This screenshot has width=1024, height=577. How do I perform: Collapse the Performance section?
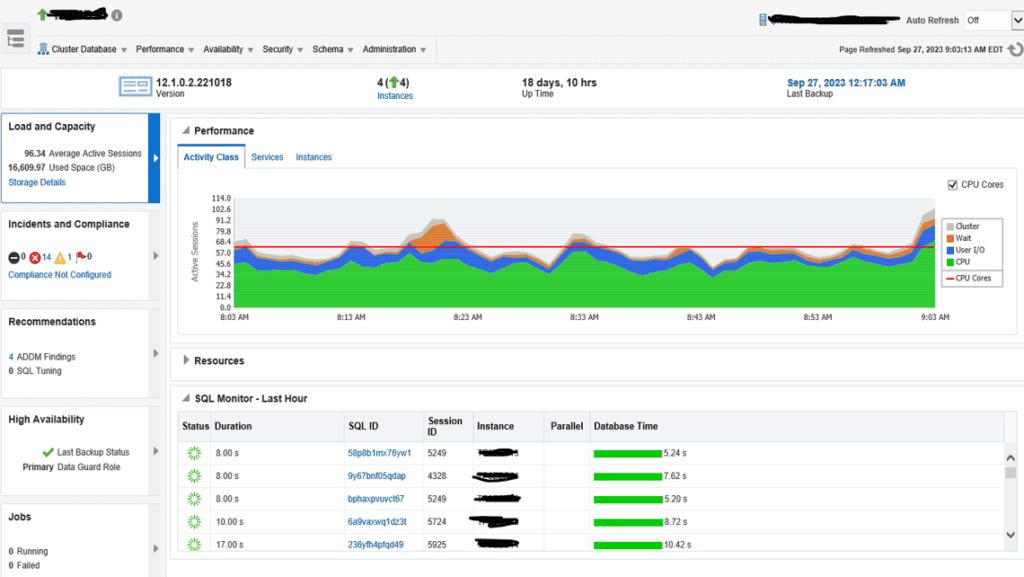click(x=186, y=131)
